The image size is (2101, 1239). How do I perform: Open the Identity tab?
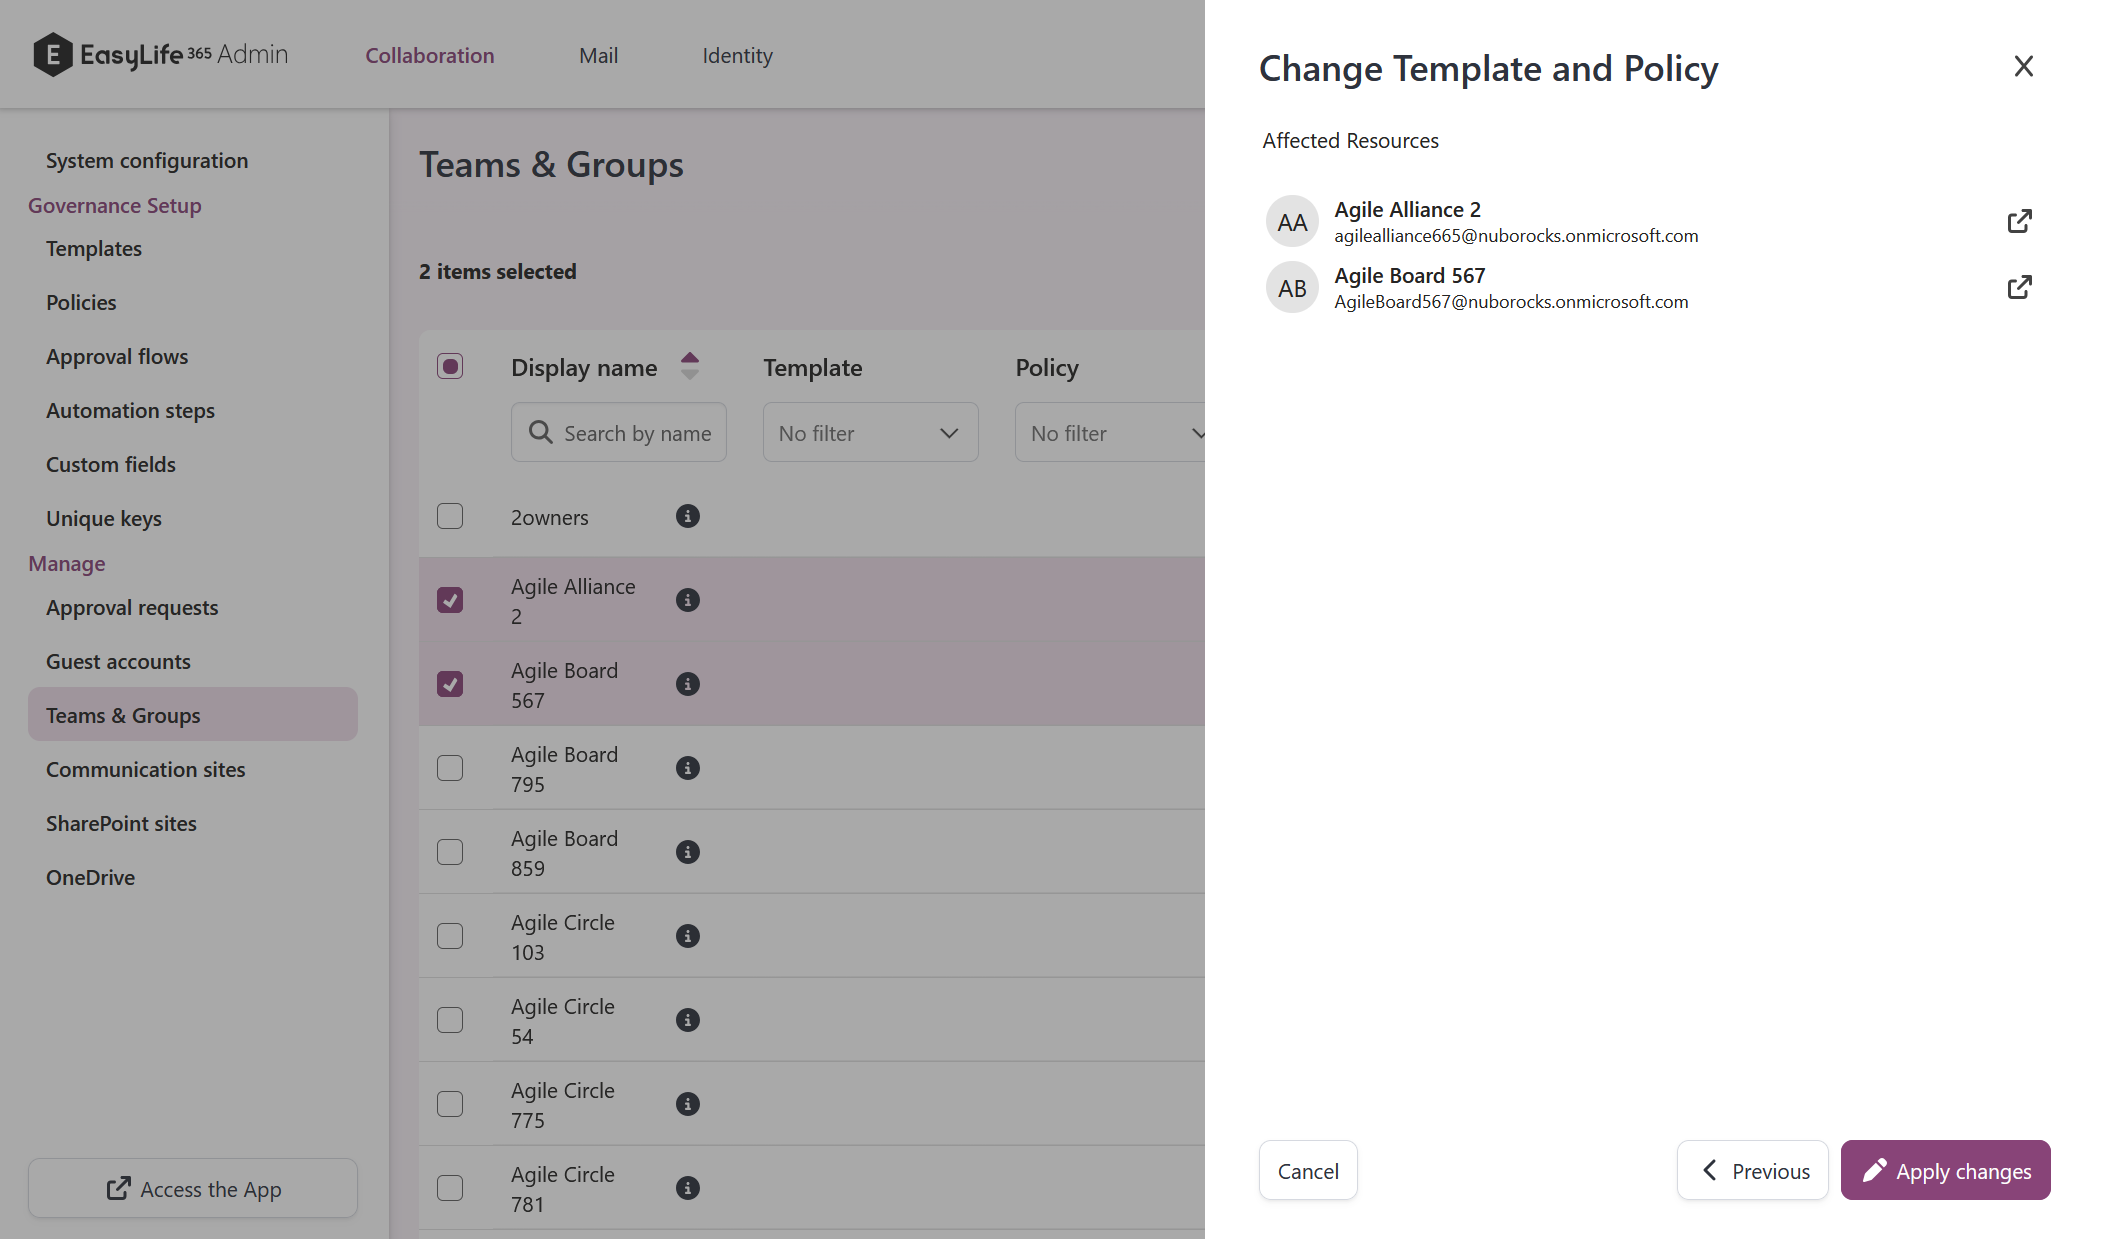pyautogui.click(x=737, y=55)
